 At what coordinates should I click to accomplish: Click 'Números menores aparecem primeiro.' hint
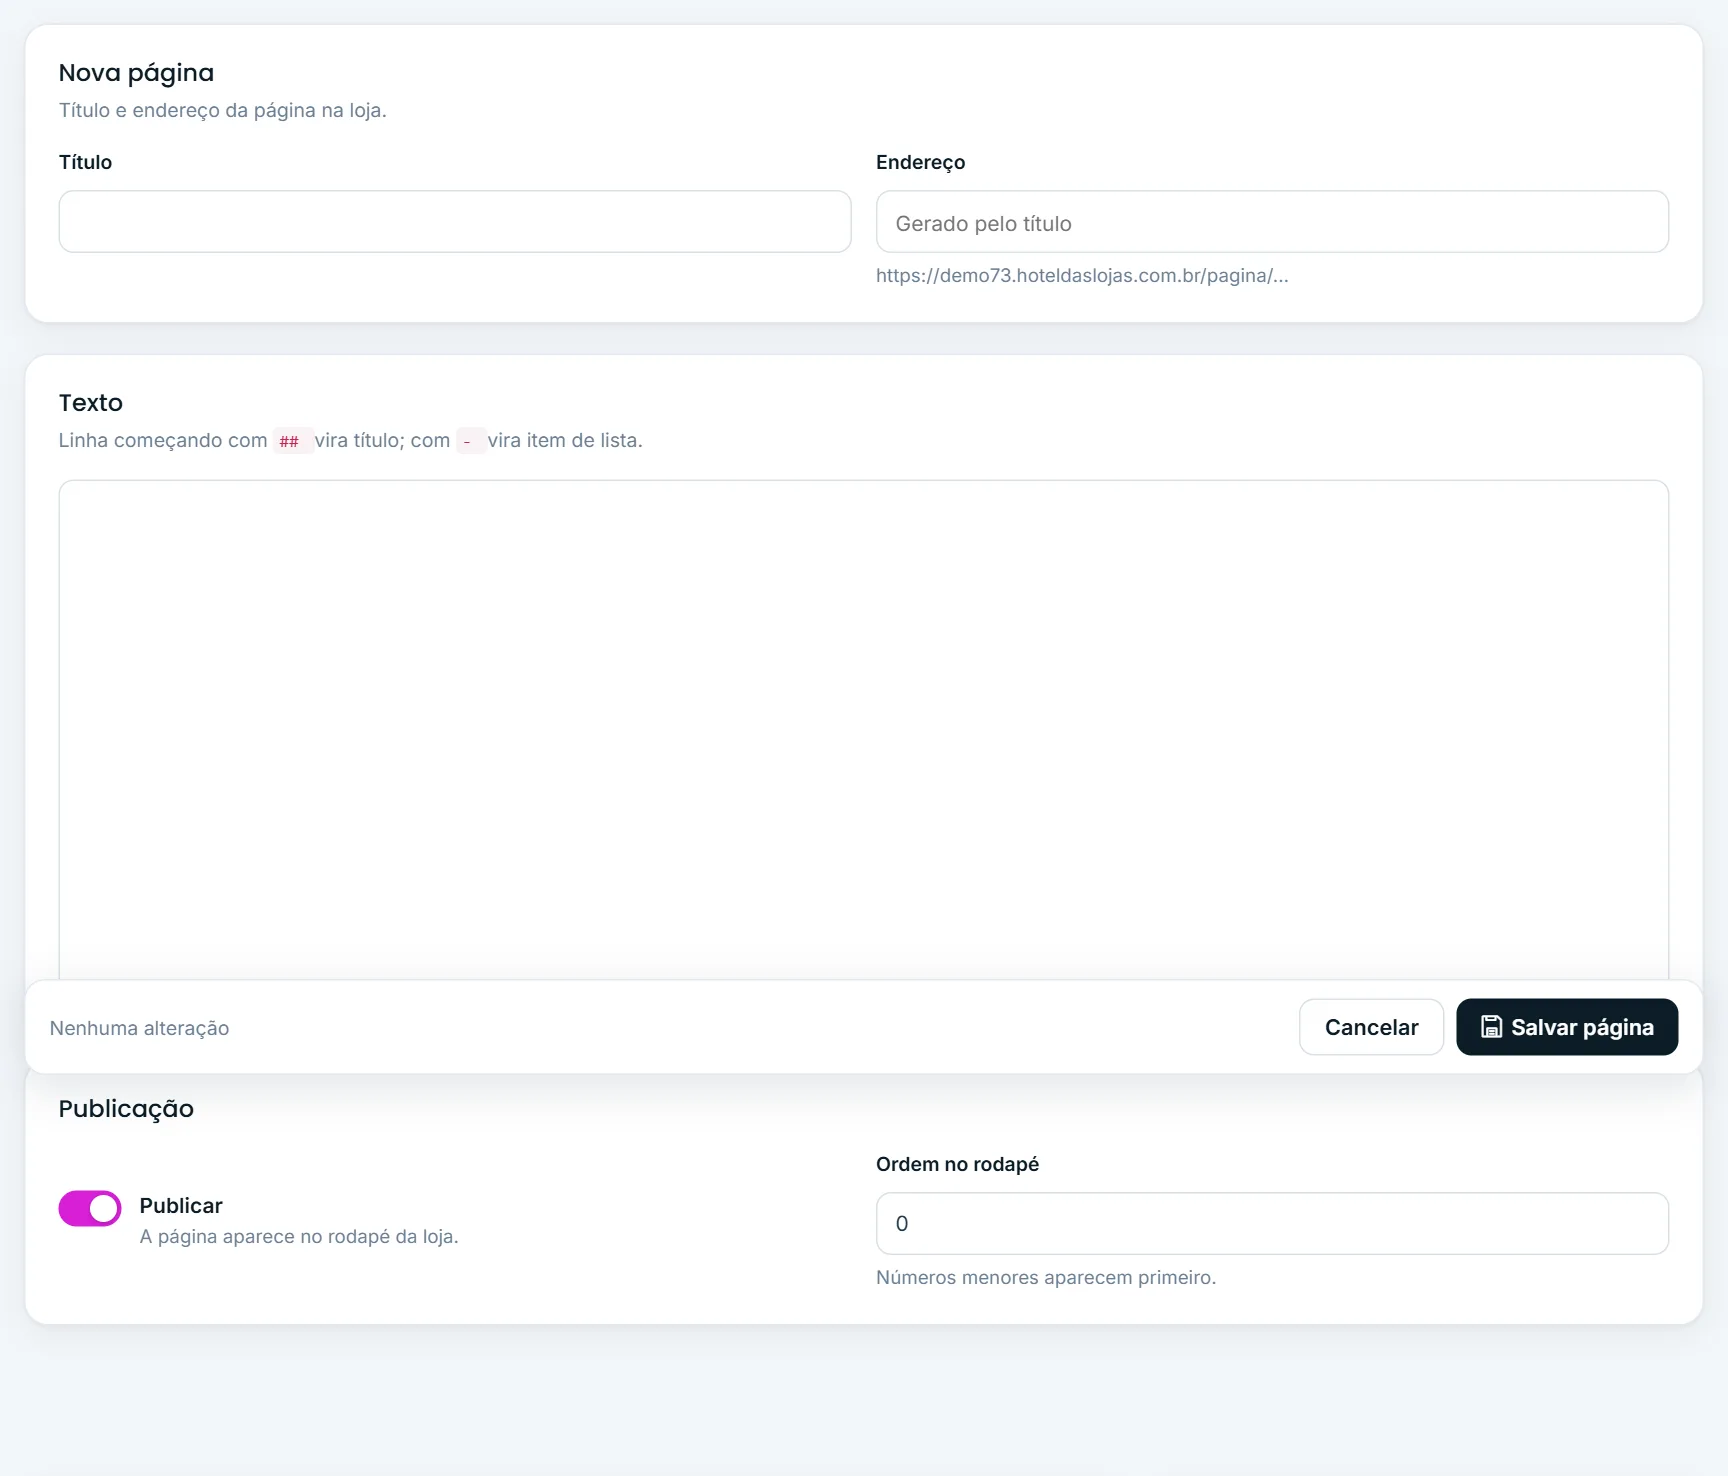click(x=1046, y=1278)
